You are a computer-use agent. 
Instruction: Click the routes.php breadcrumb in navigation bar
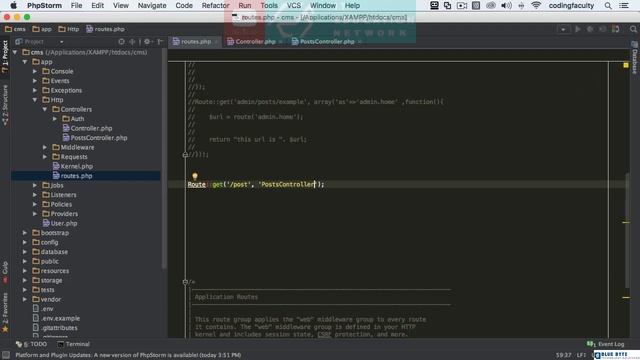105,29
